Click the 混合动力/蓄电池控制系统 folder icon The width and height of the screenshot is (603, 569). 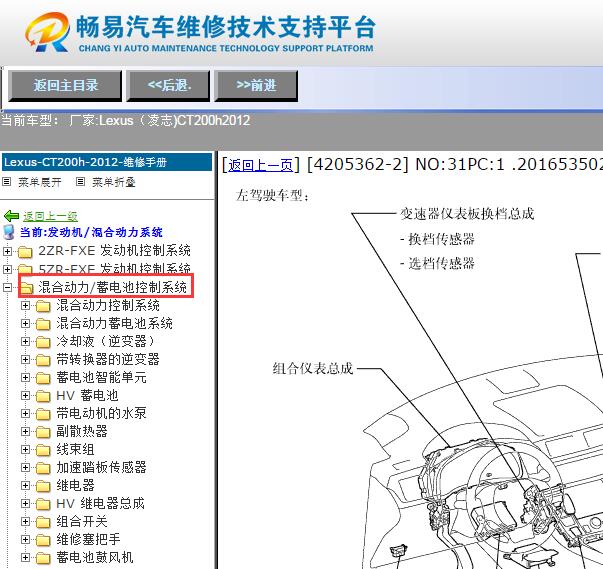pyautogui.click(x=26, y=288)
